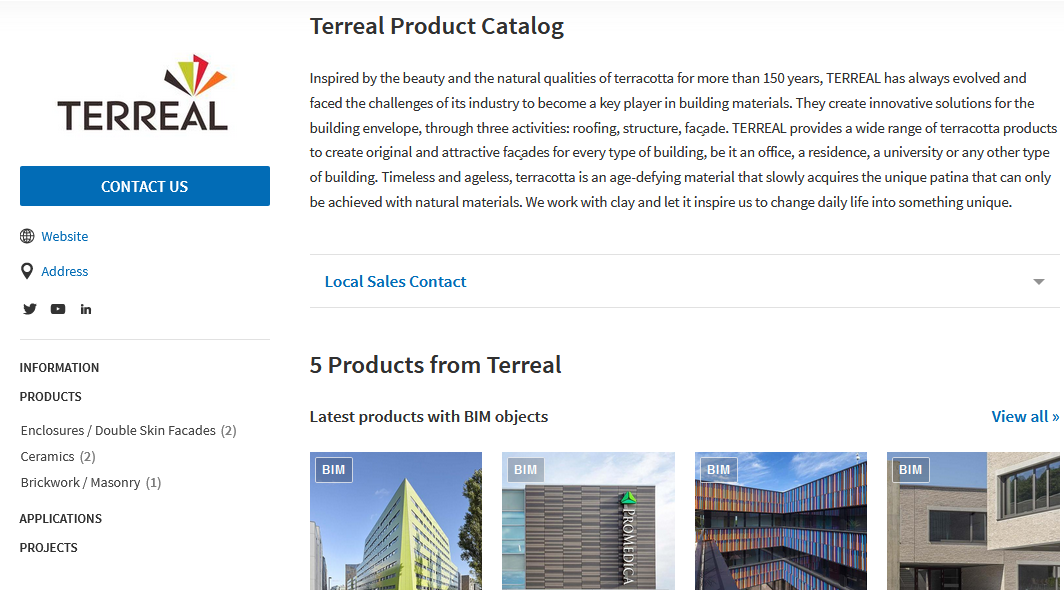The width and height of the screenshot is (1064, 590).
Task: Filter by Ceramics category
Action: click(x=58, y=456)
